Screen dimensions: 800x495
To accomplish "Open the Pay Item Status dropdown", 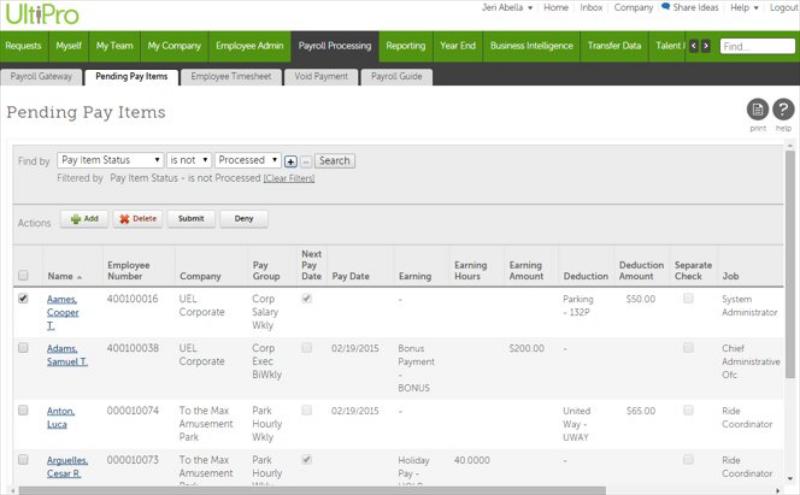I will click(x=110, y=160).
